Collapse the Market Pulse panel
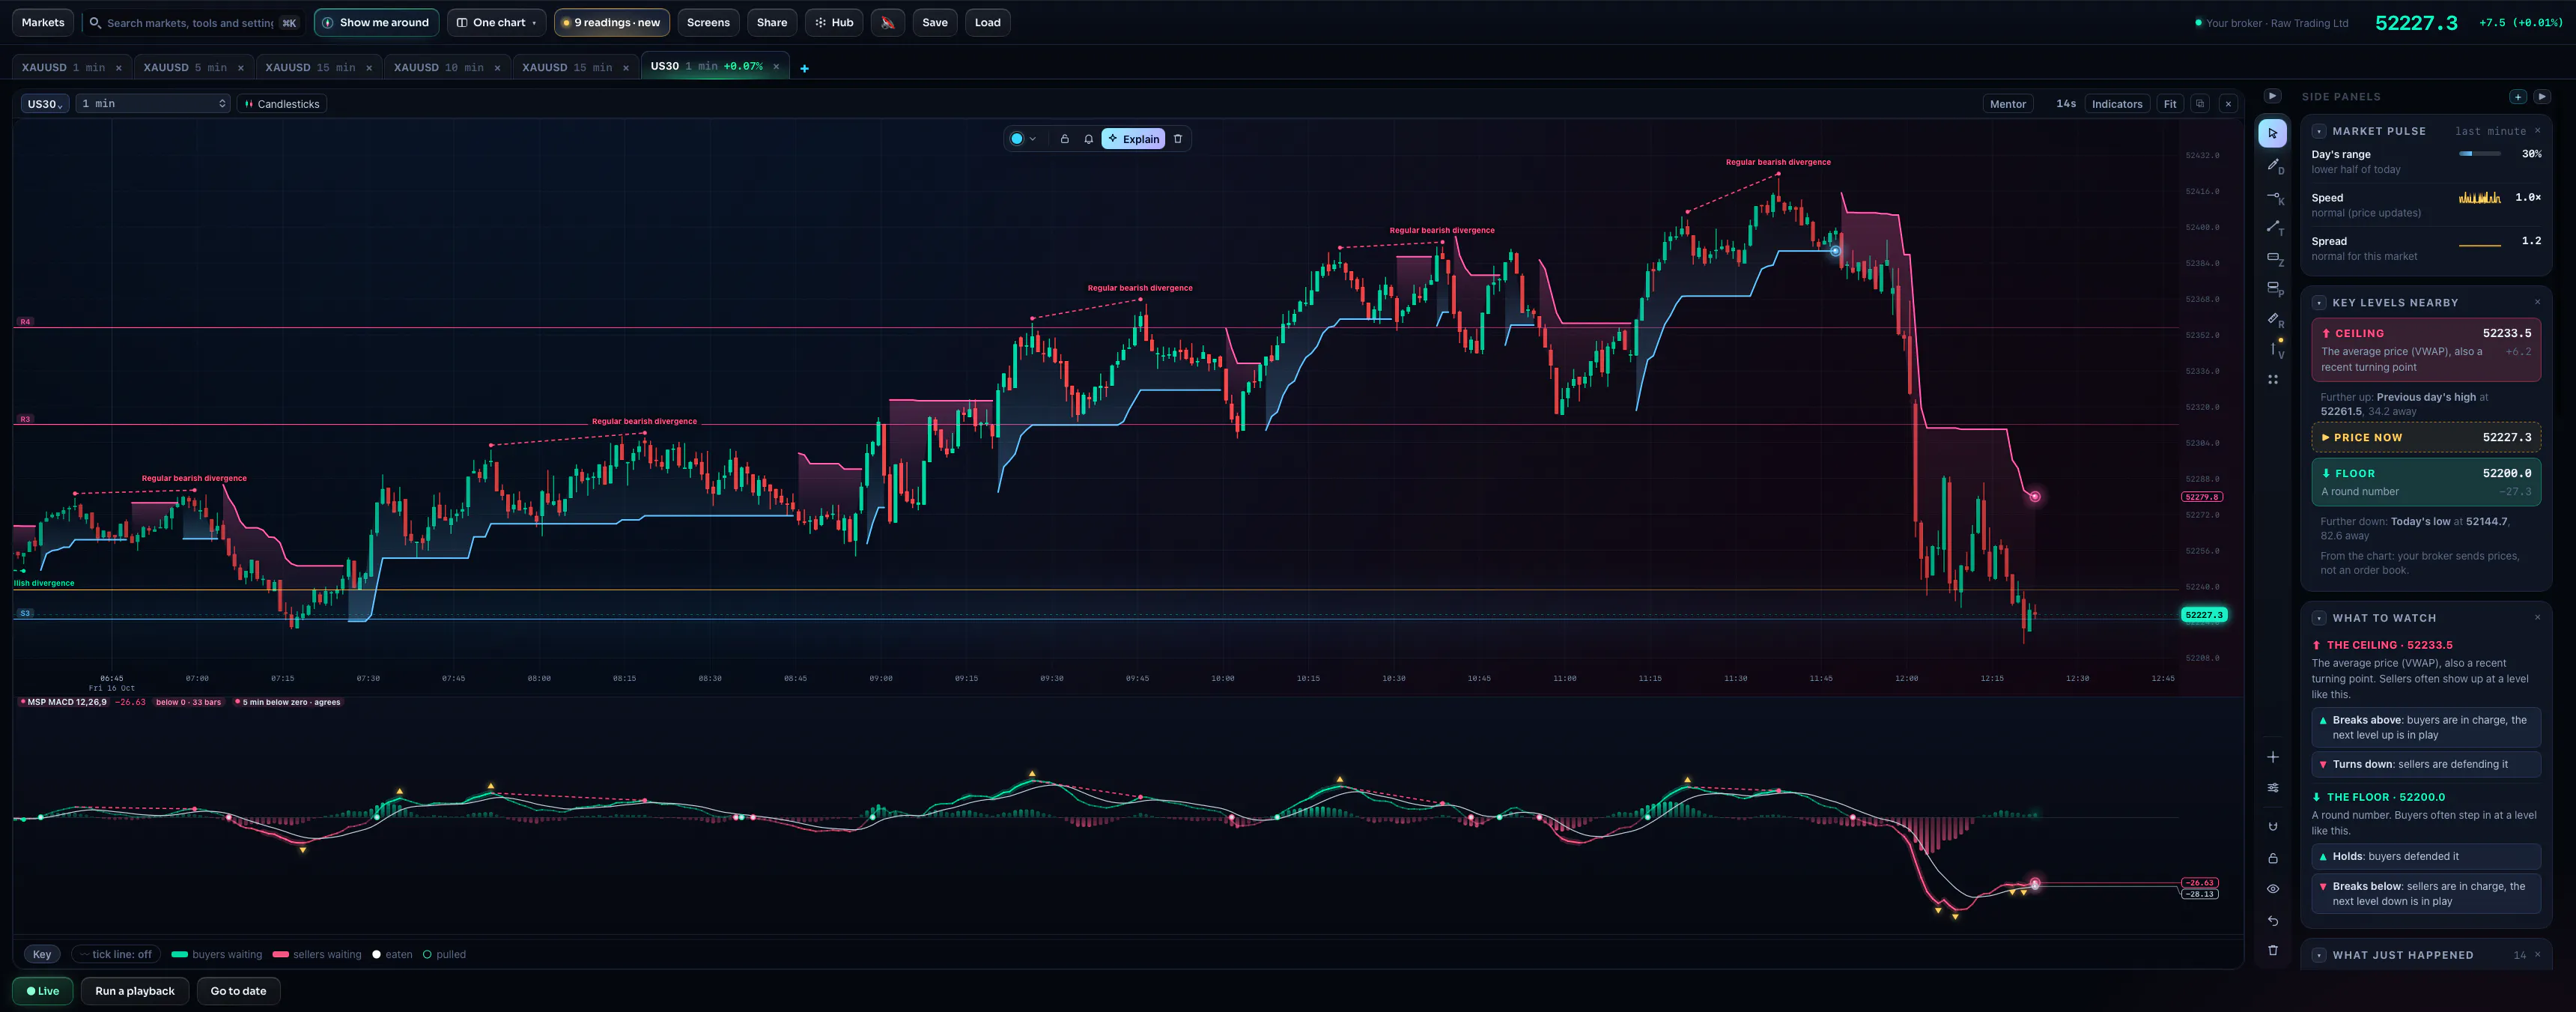2576x1012 pixels. tap(2319, 131)
